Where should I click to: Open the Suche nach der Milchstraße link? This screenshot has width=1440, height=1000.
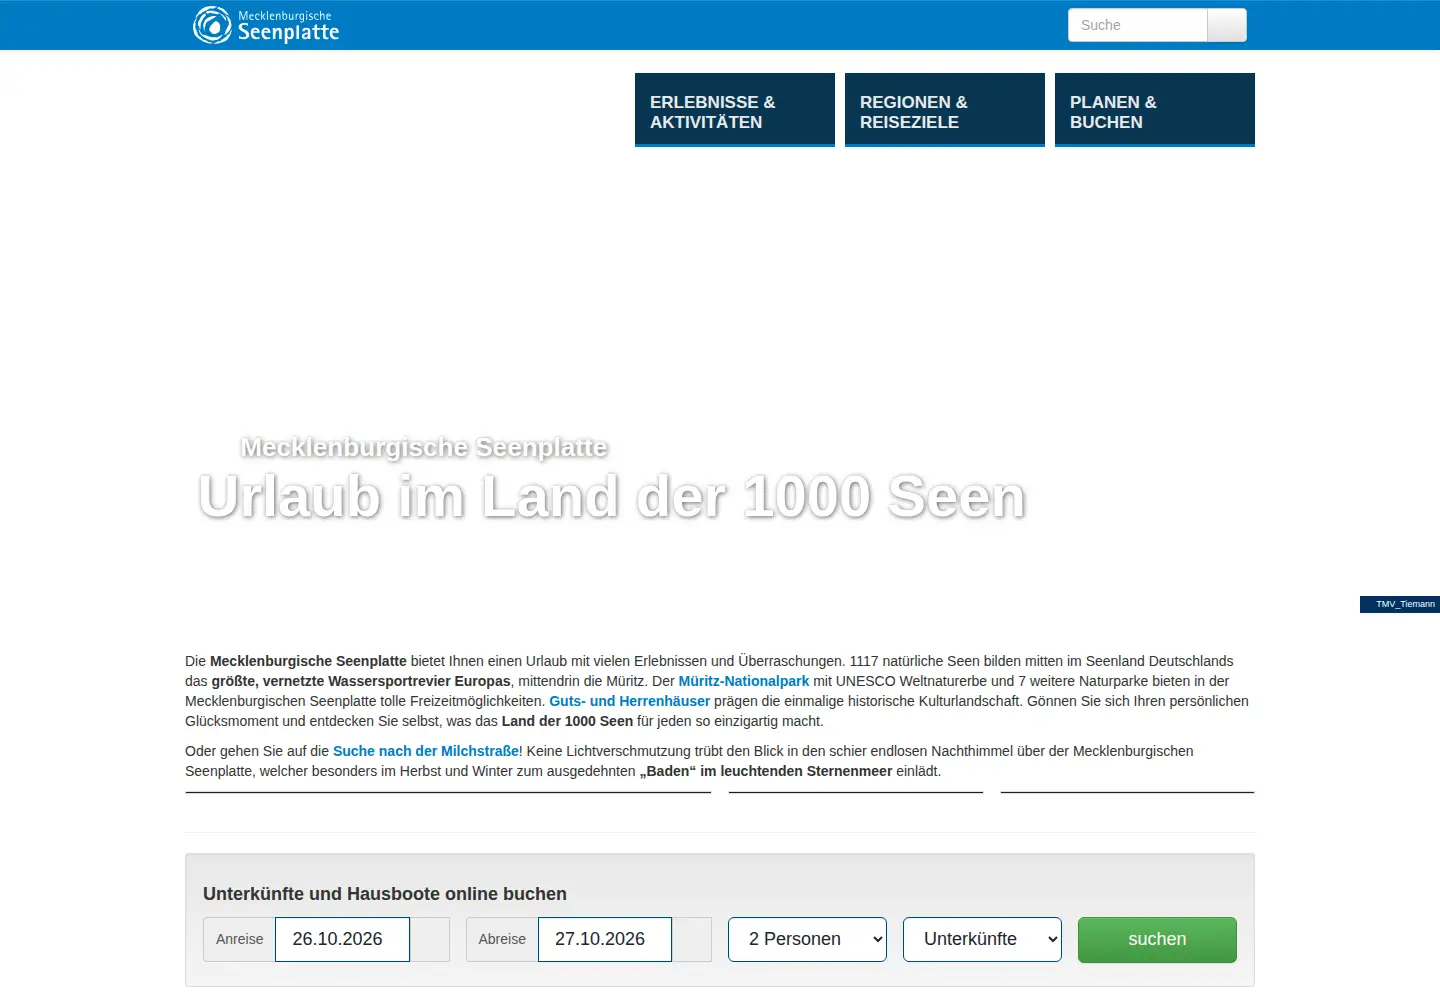pyautogui.click(x=426, y=751)
